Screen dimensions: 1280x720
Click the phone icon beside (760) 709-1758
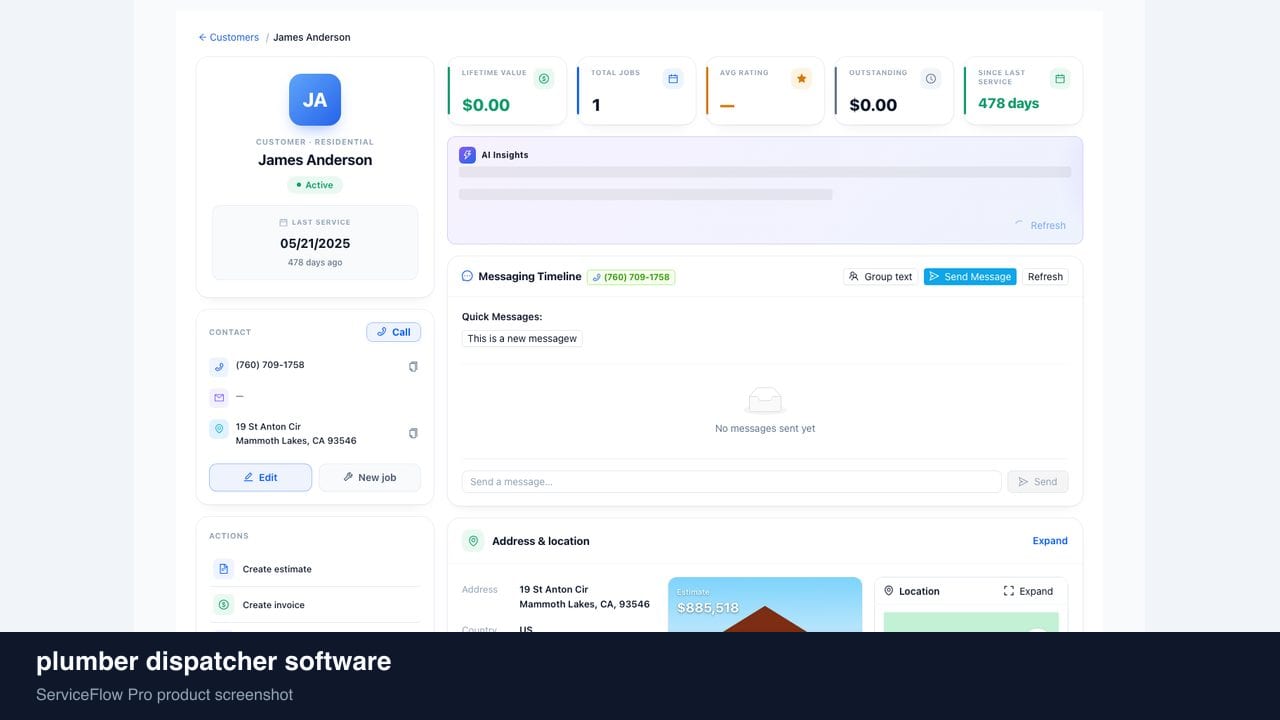point(219,367)
